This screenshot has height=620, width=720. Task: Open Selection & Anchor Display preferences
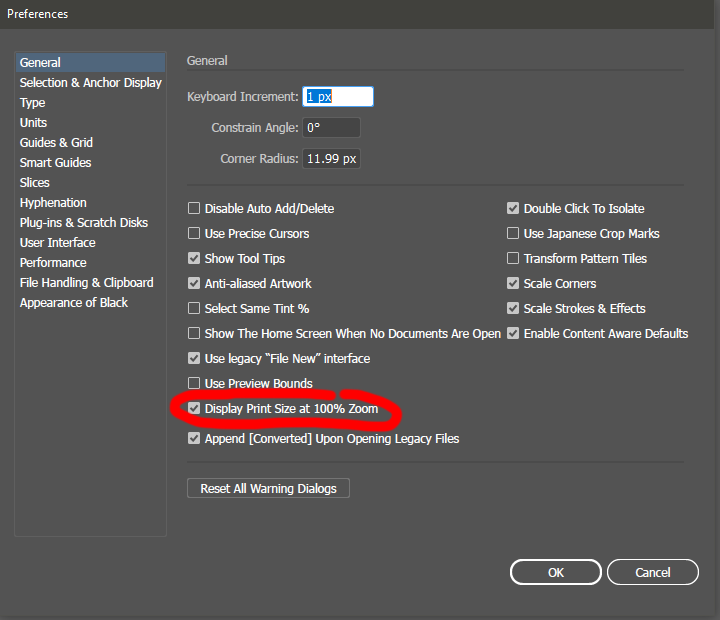click(x=90, y=83)
